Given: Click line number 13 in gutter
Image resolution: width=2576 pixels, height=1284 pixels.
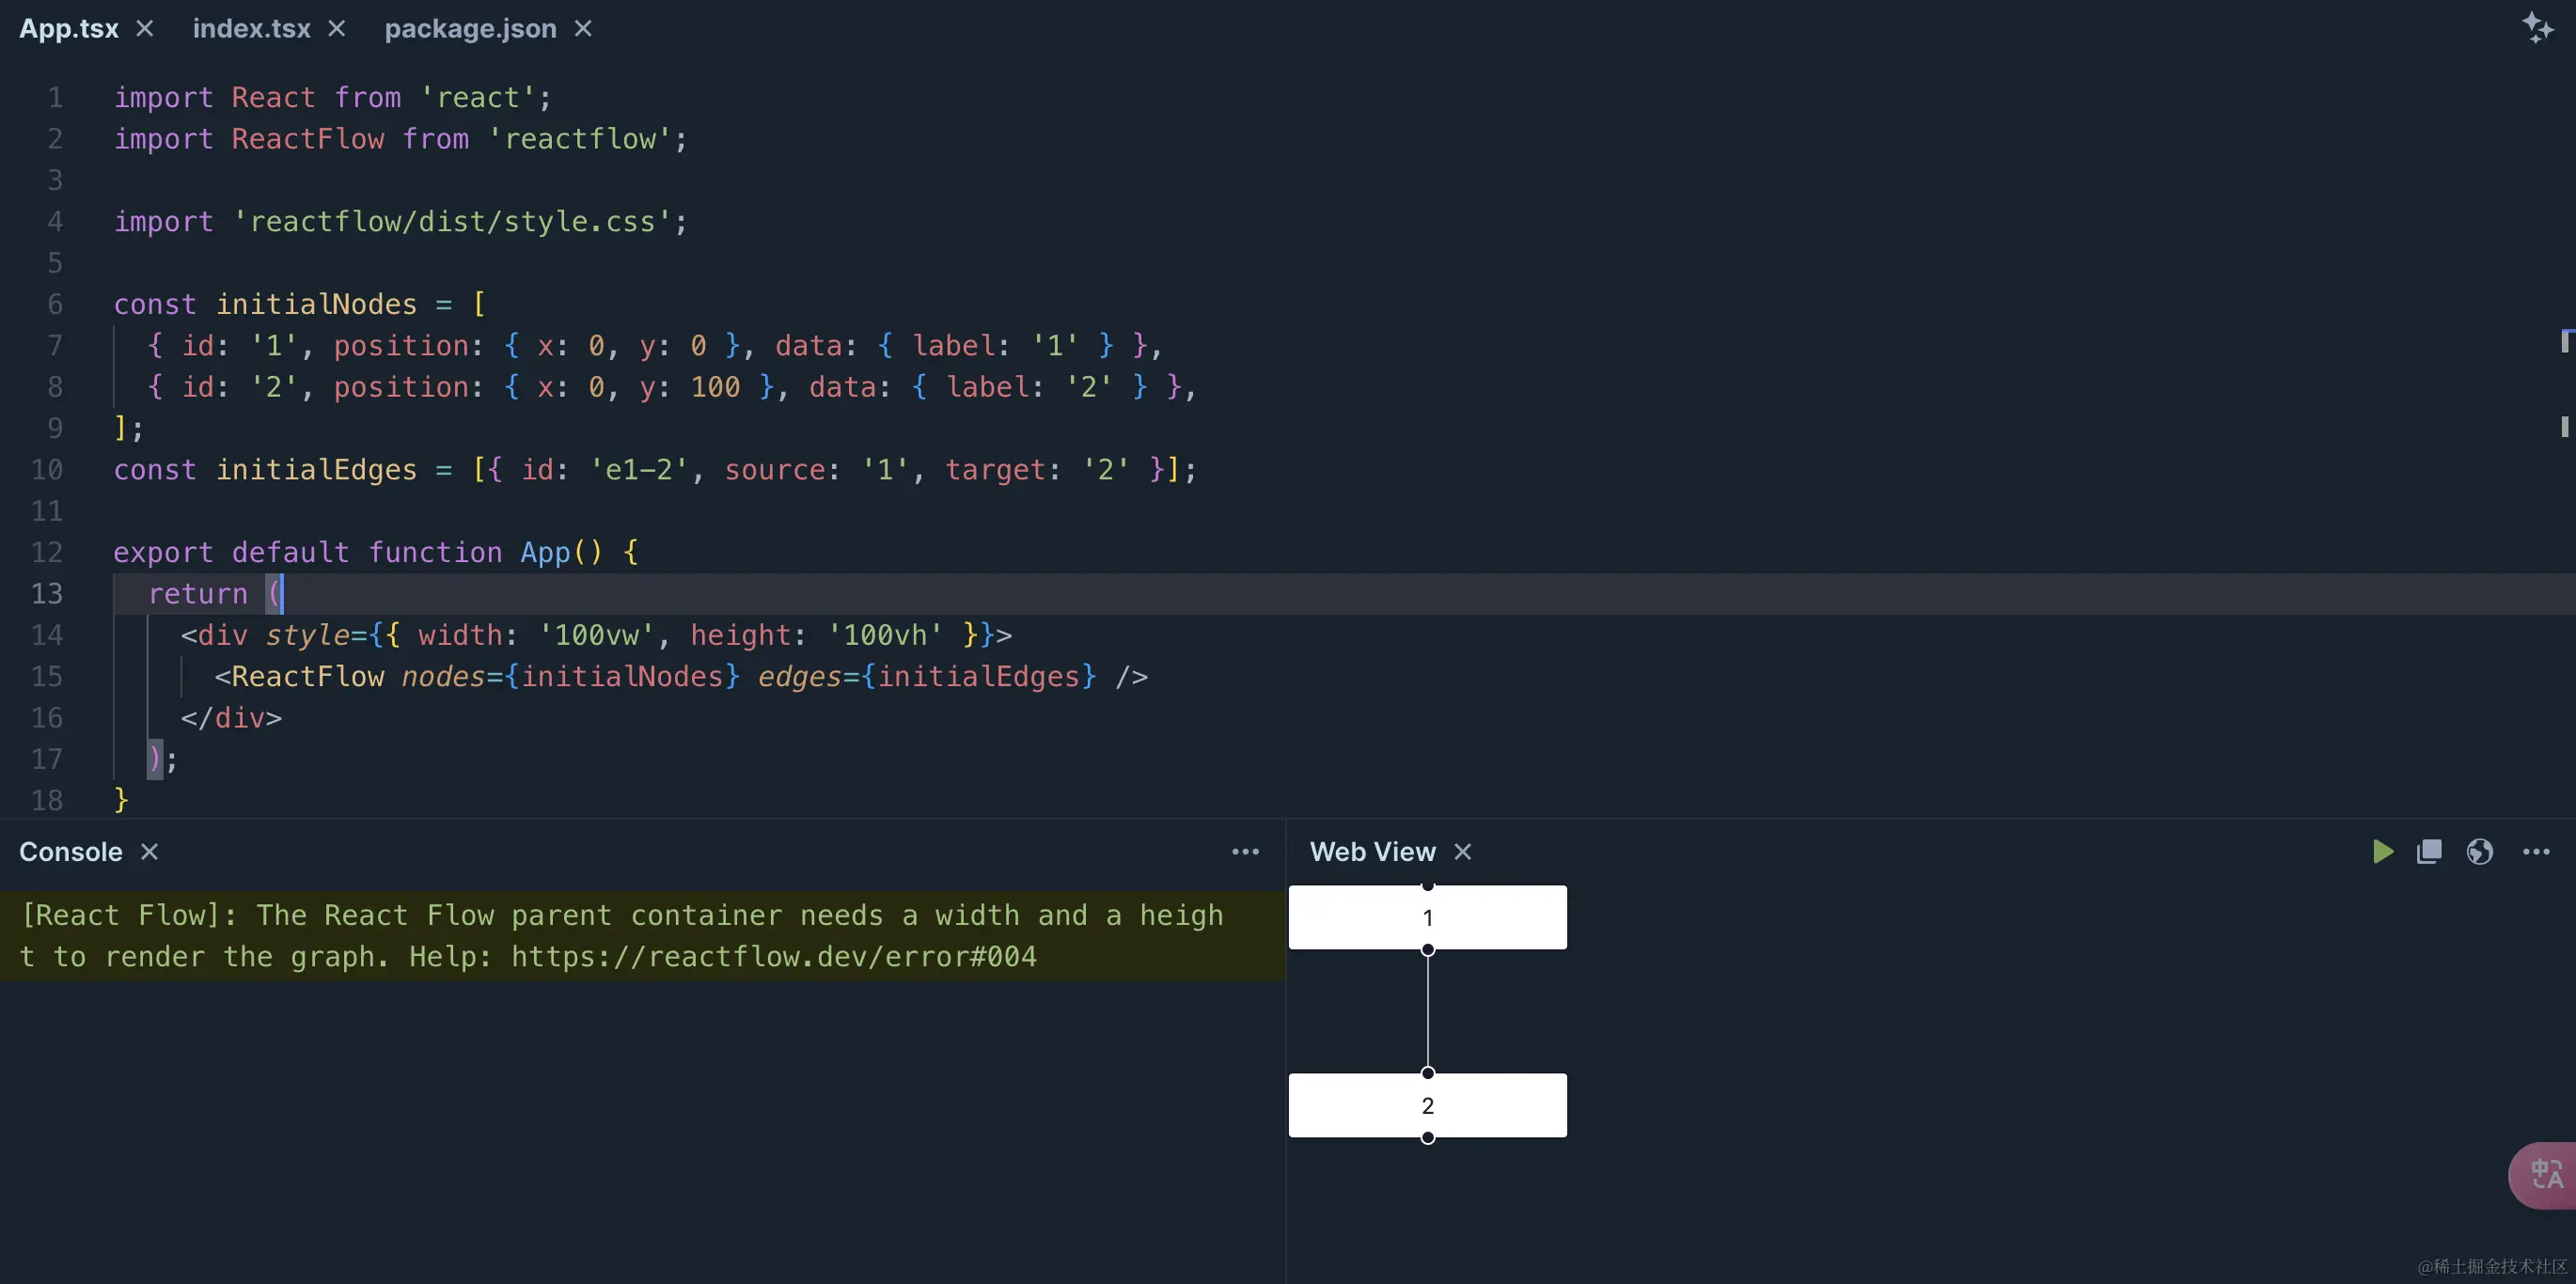Looking at the screenshot, I should click(x=47, y=593).
